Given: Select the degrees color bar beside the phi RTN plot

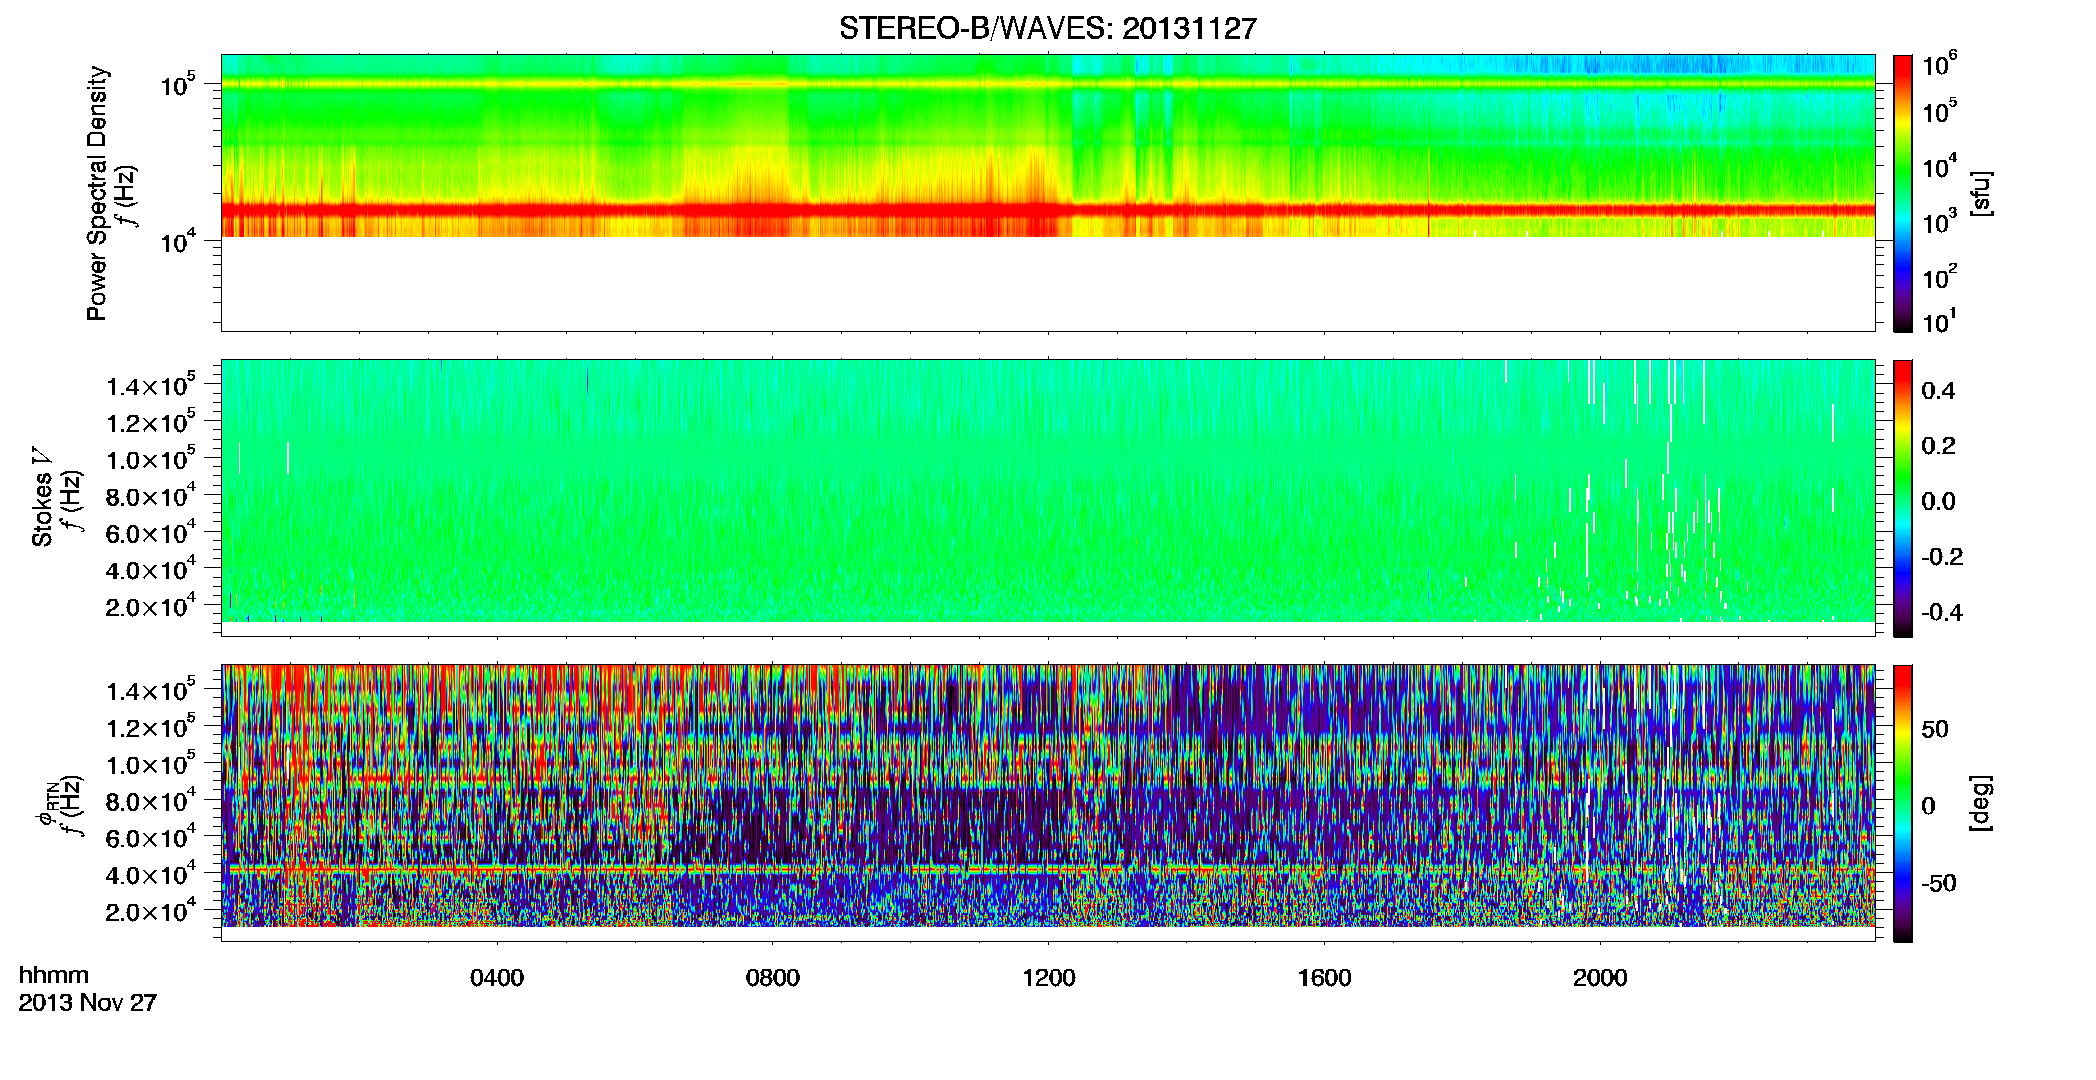Looking at the screenshot, I should (1903, 803).
